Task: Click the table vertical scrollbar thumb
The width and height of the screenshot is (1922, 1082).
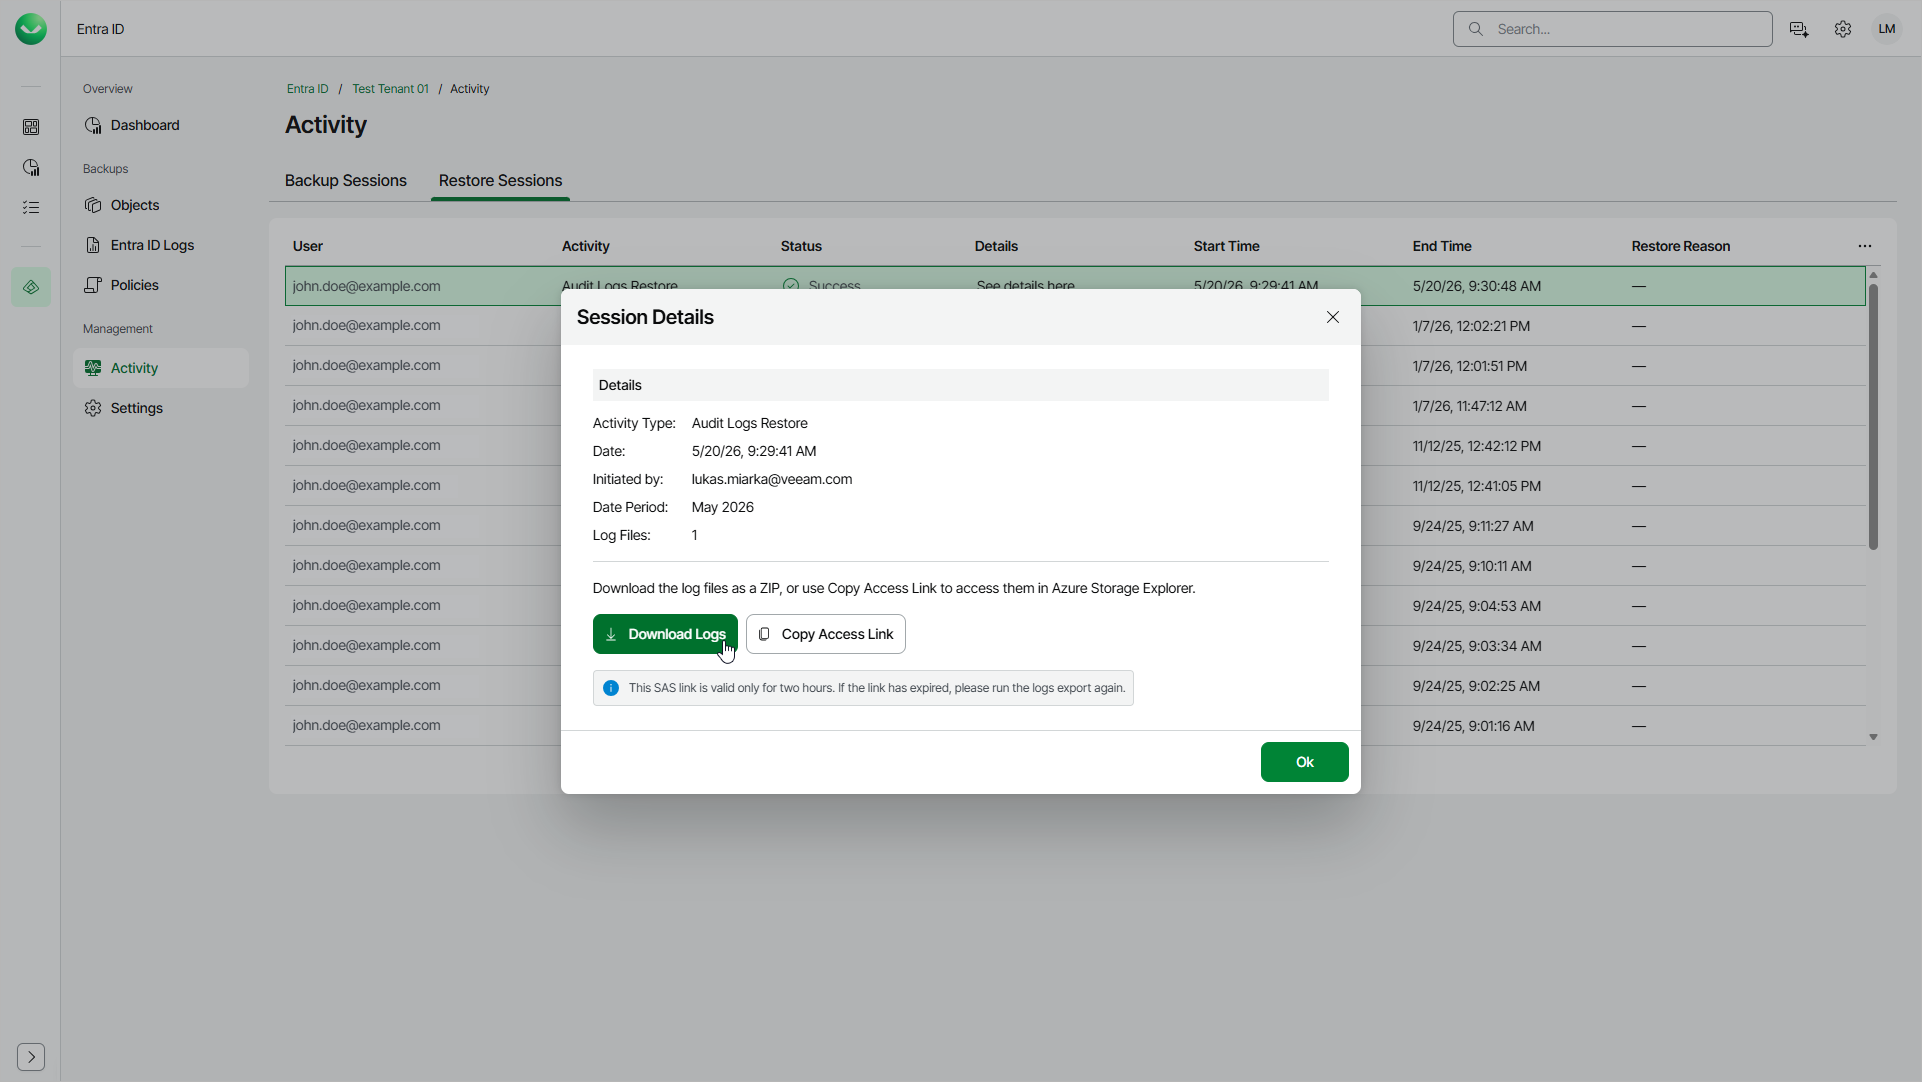Action: click(1873, 416)
